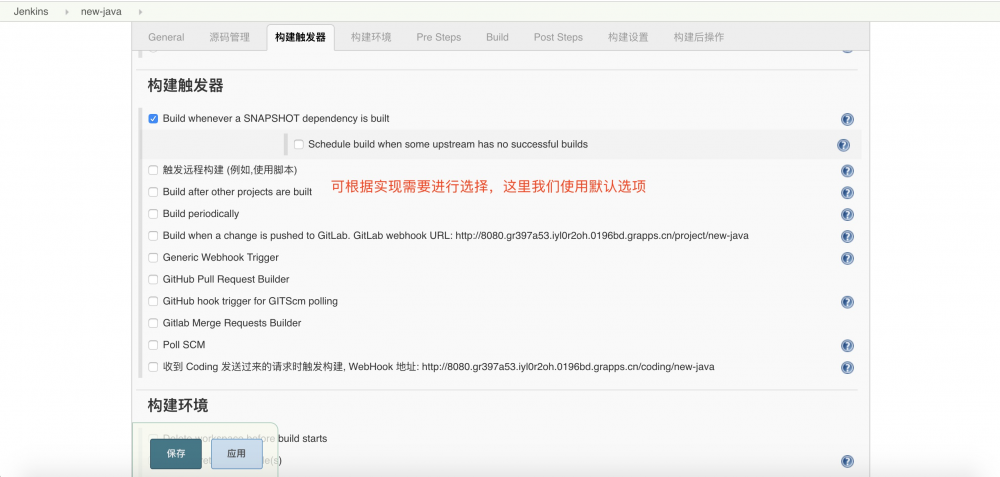The height and width of the screenshot is (477, 1000).
Task: Uncheck Build whenever a SNAPSHOT dependency is built
Action: pos(153,119)
